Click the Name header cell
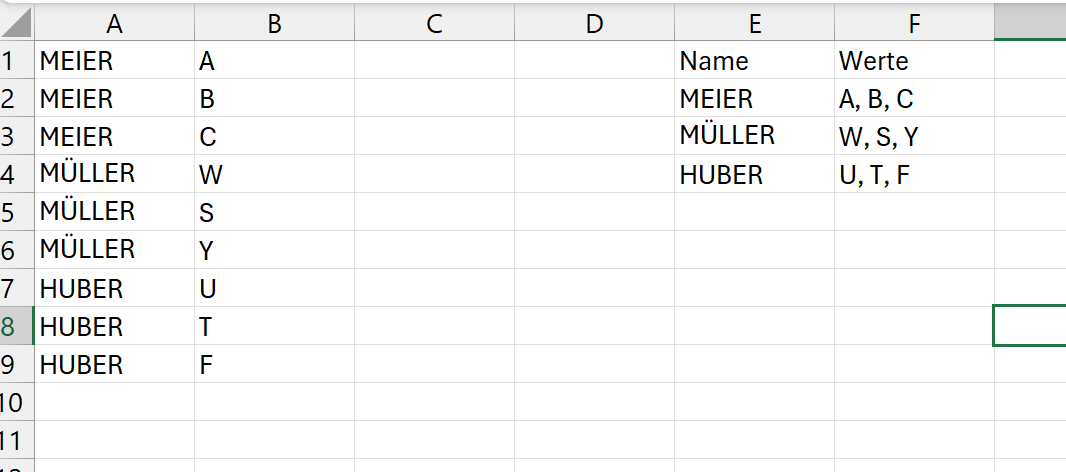The width and height of the screenshot is (1066, 472). coord(755,60)
